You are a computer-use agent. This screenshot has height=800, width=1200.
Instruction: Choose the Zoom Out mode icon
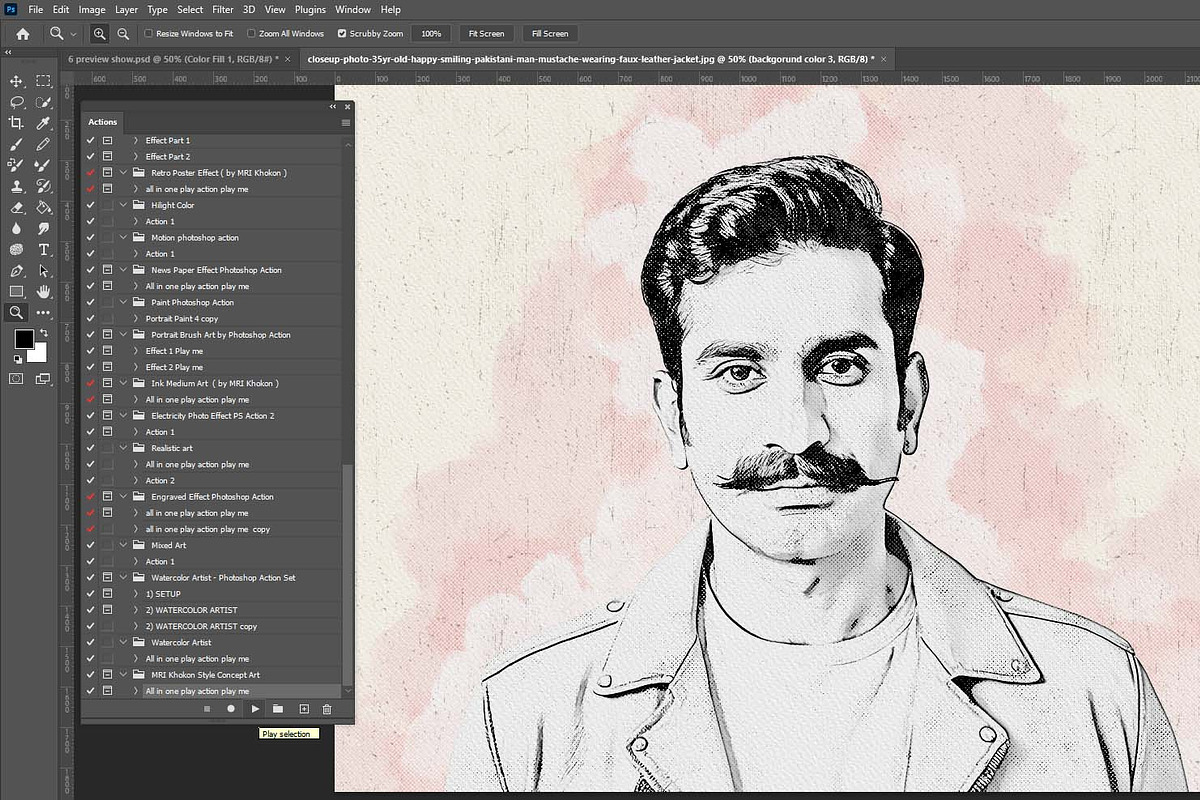click(x=122, y=33)
